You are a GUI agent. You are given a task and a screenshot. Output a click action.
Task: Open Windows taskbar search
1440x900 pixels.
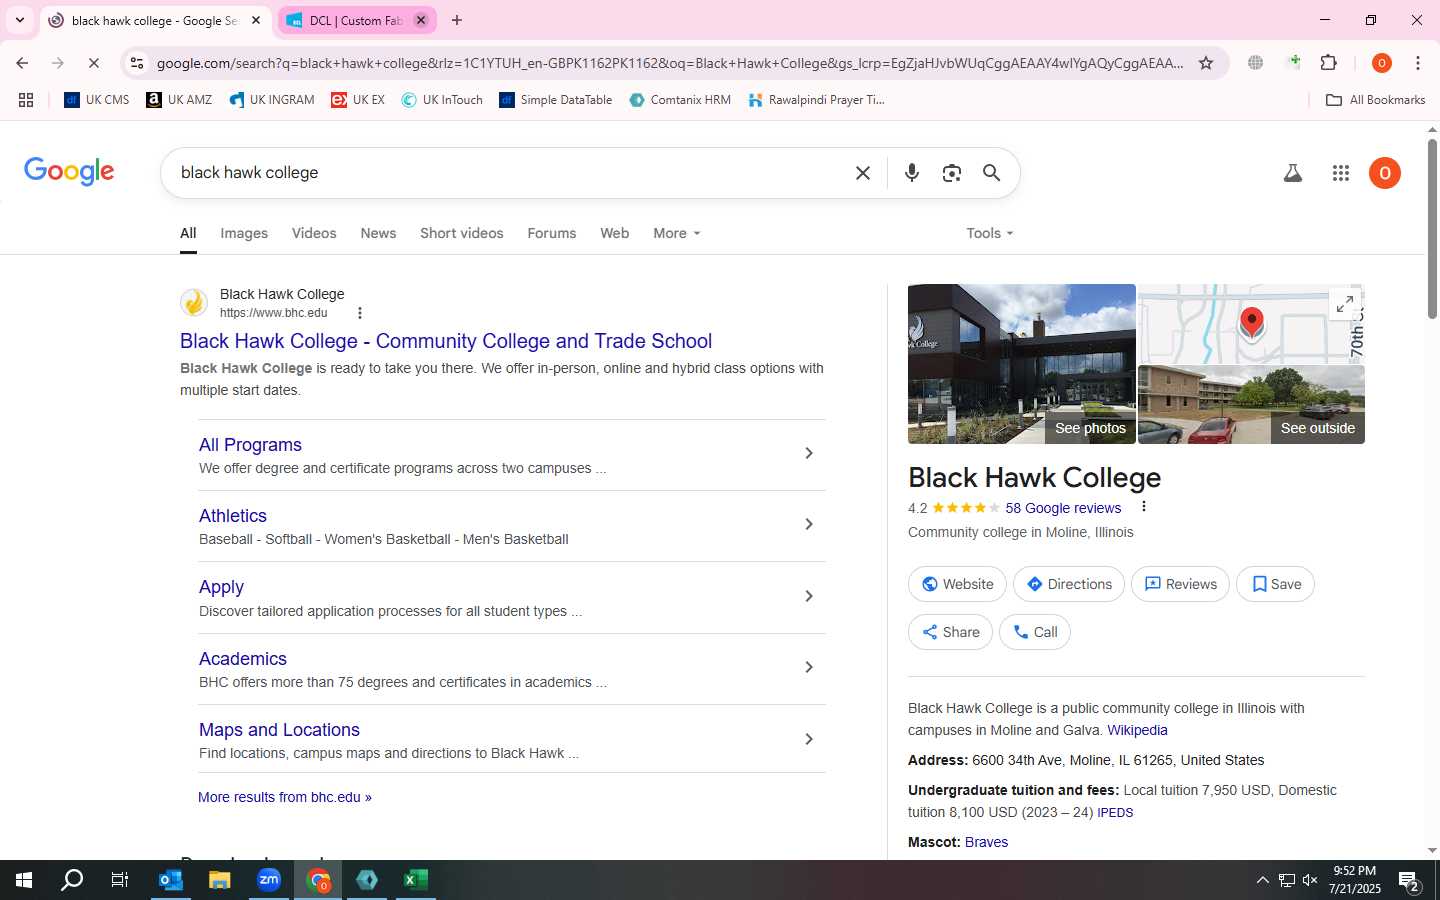pyautogui.click(x=72, y=880)
